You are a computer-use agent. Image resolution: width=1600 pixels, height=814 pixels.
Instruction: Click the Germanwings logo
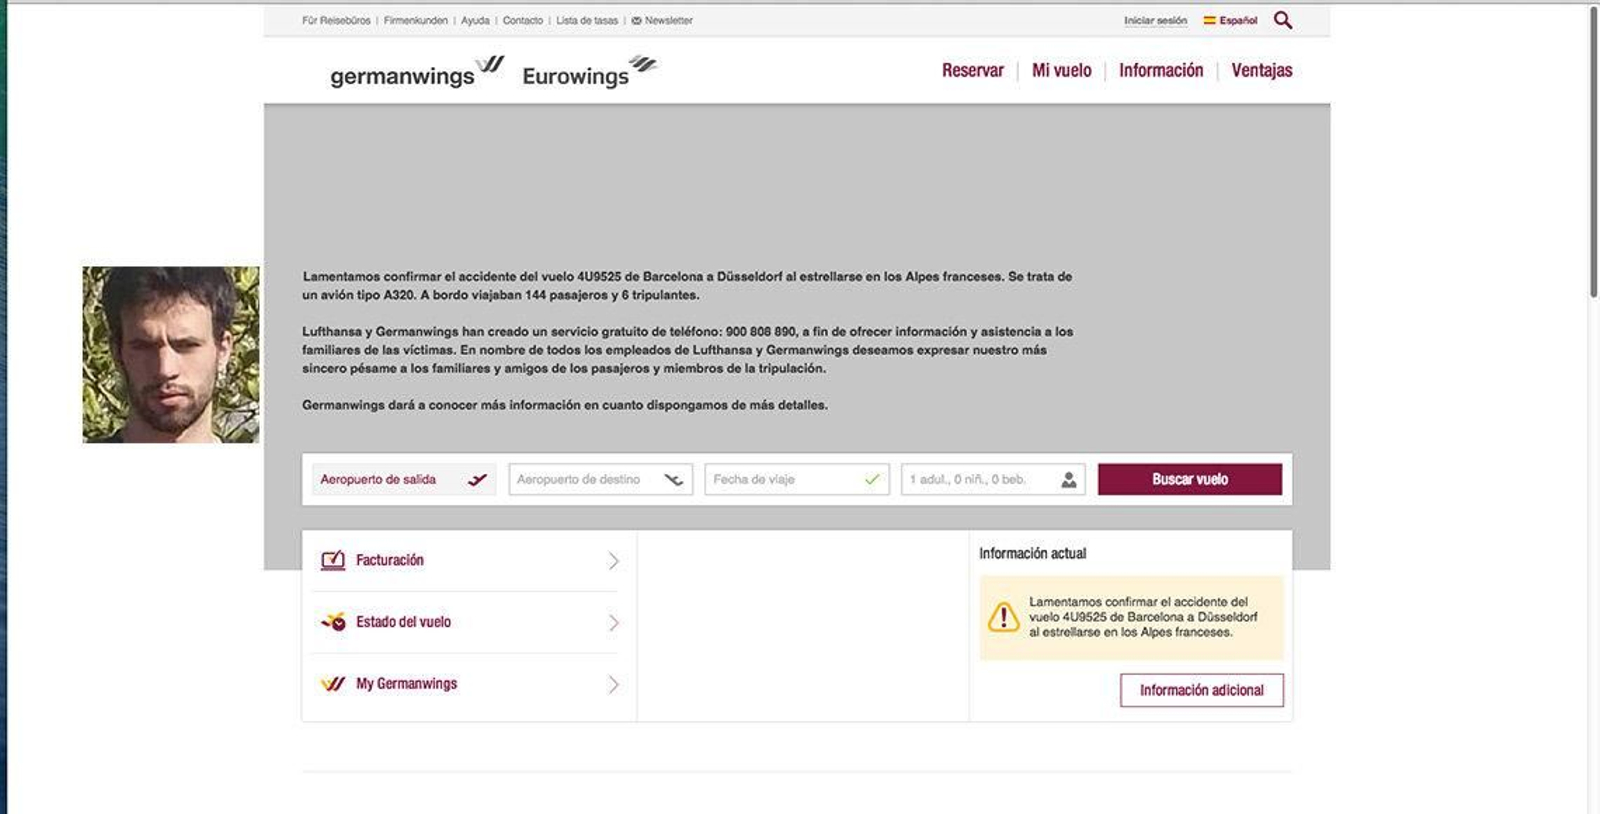[417, 72]
